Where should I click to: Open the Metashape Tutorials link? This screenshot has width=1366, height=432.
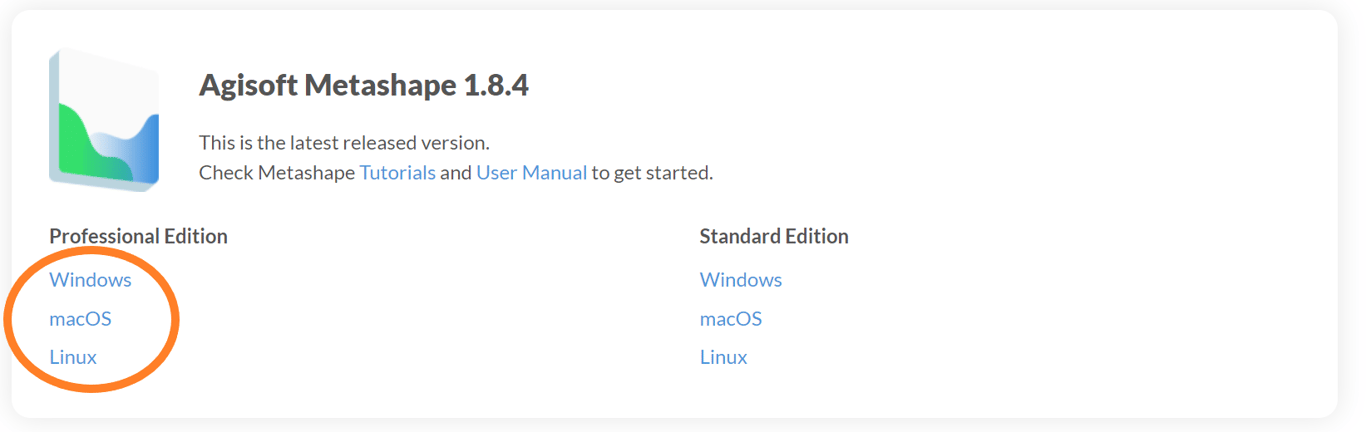tap(397, 172)
